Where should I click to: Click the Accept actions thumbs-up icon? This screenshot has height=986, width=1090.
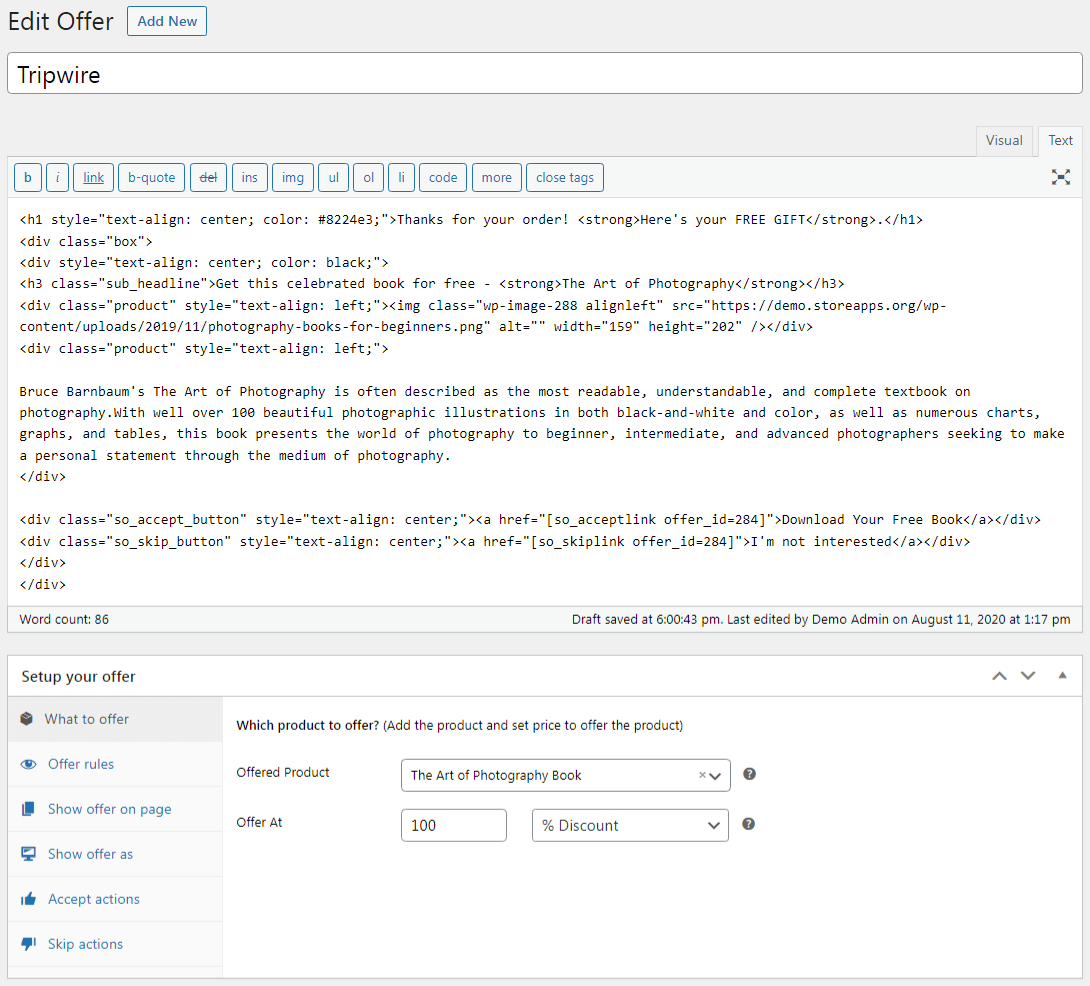coord(29,898)
